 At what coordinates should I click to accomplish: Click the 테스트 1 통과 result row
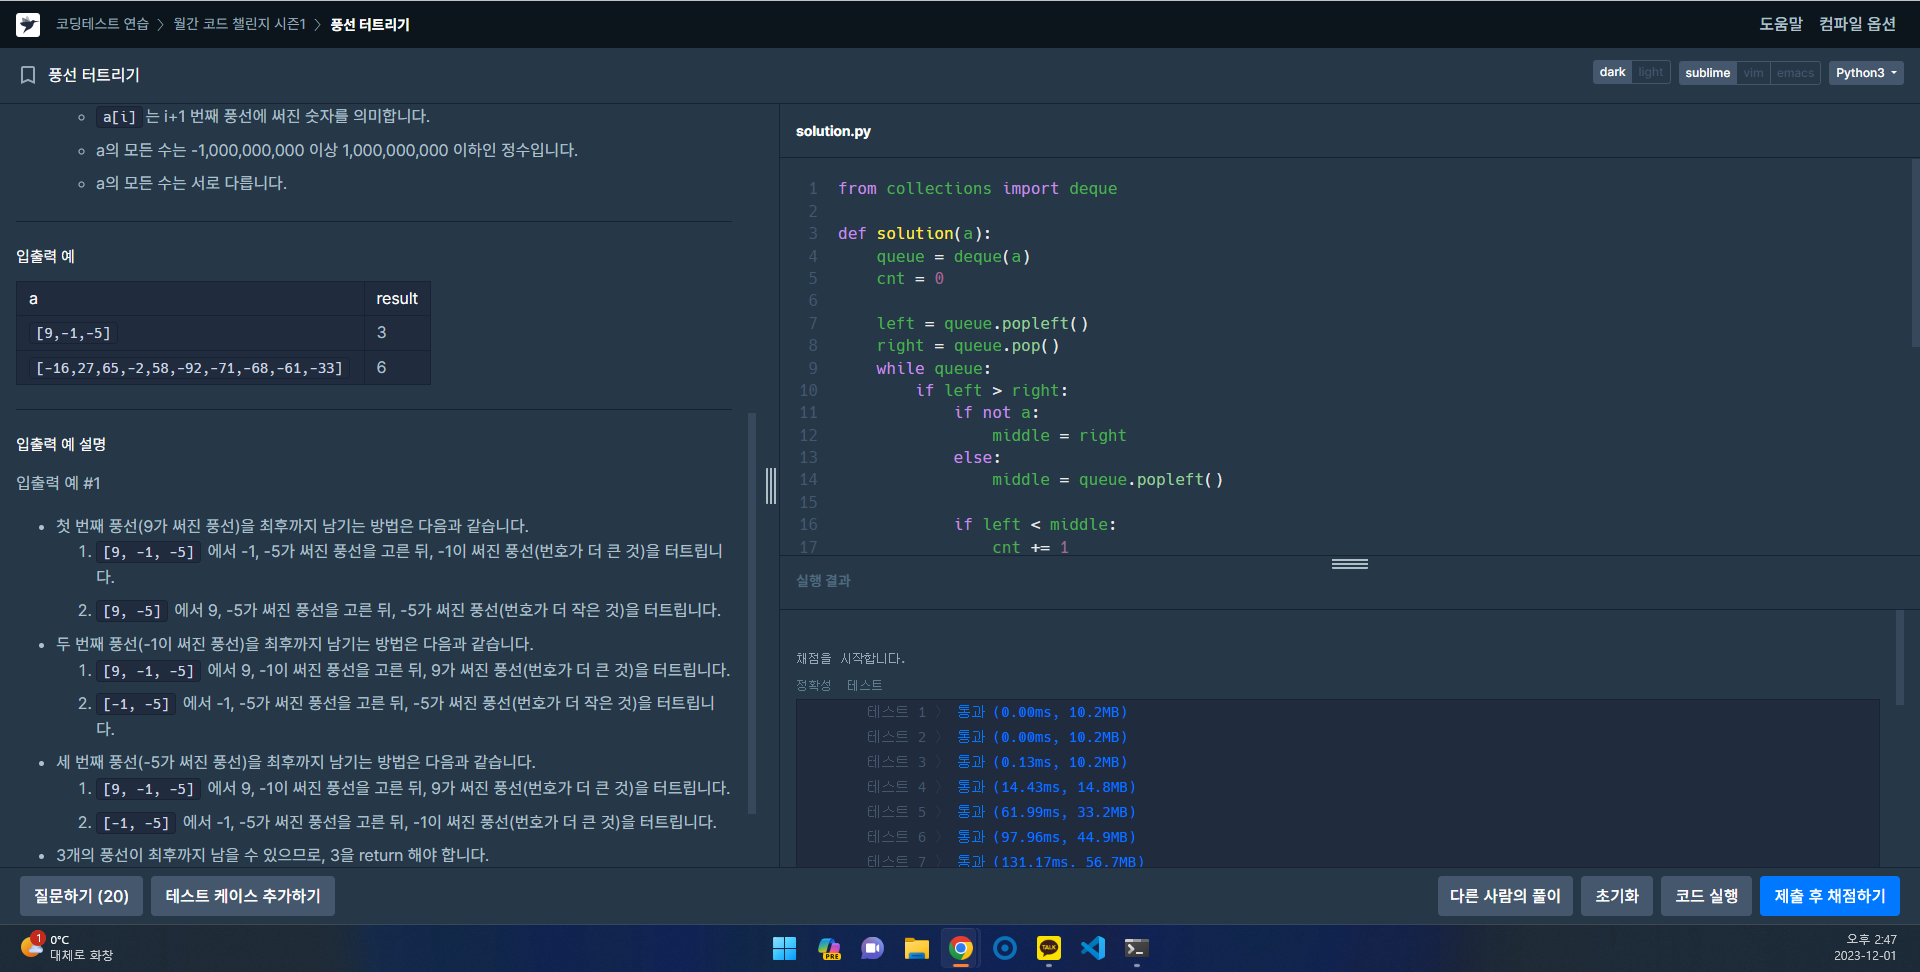(997, 712)
